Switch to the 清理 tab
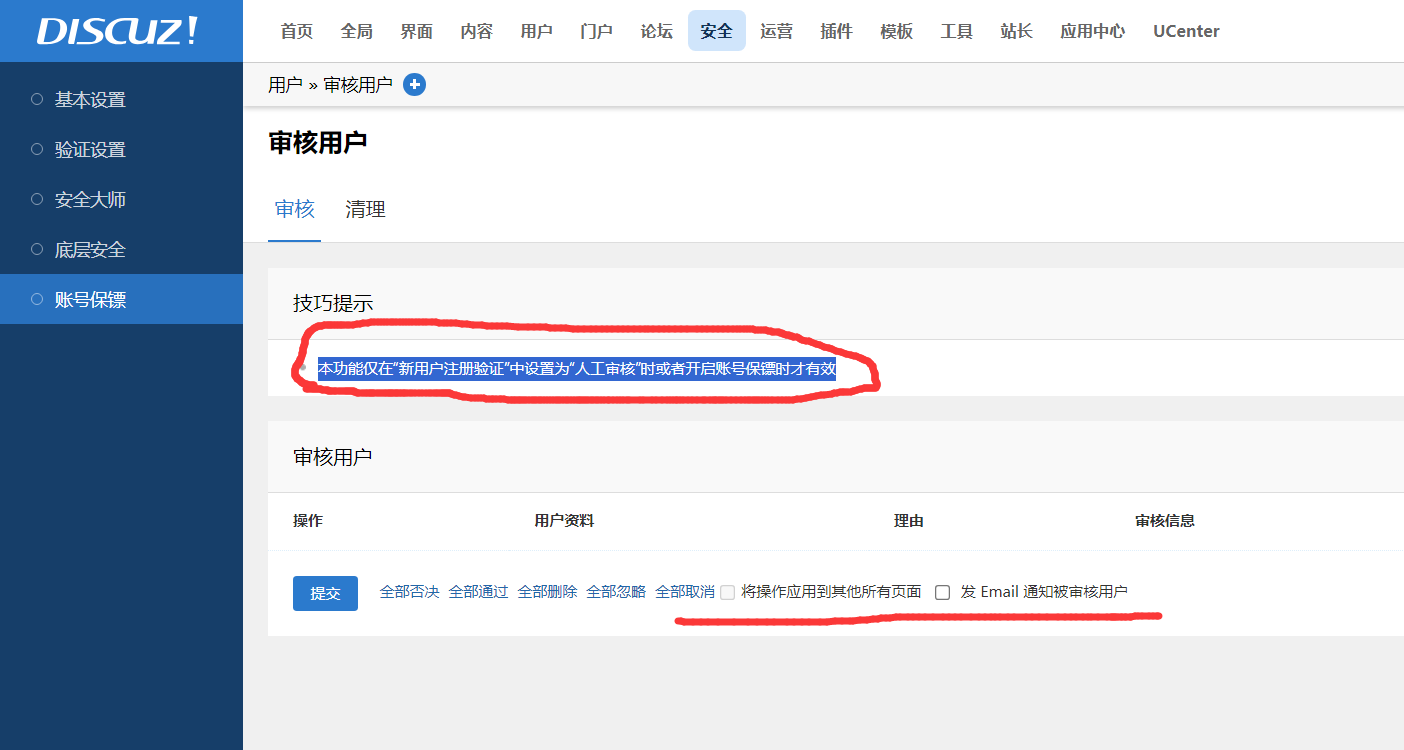The width and height of the screenshot is (1404, 750). [365, 209]
